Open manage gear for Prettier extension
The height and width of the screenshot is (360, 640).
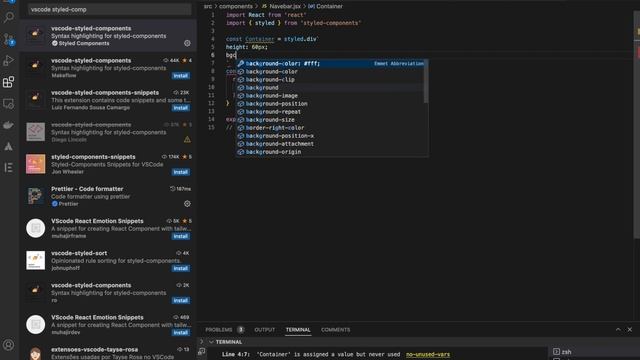coord(187,204)
